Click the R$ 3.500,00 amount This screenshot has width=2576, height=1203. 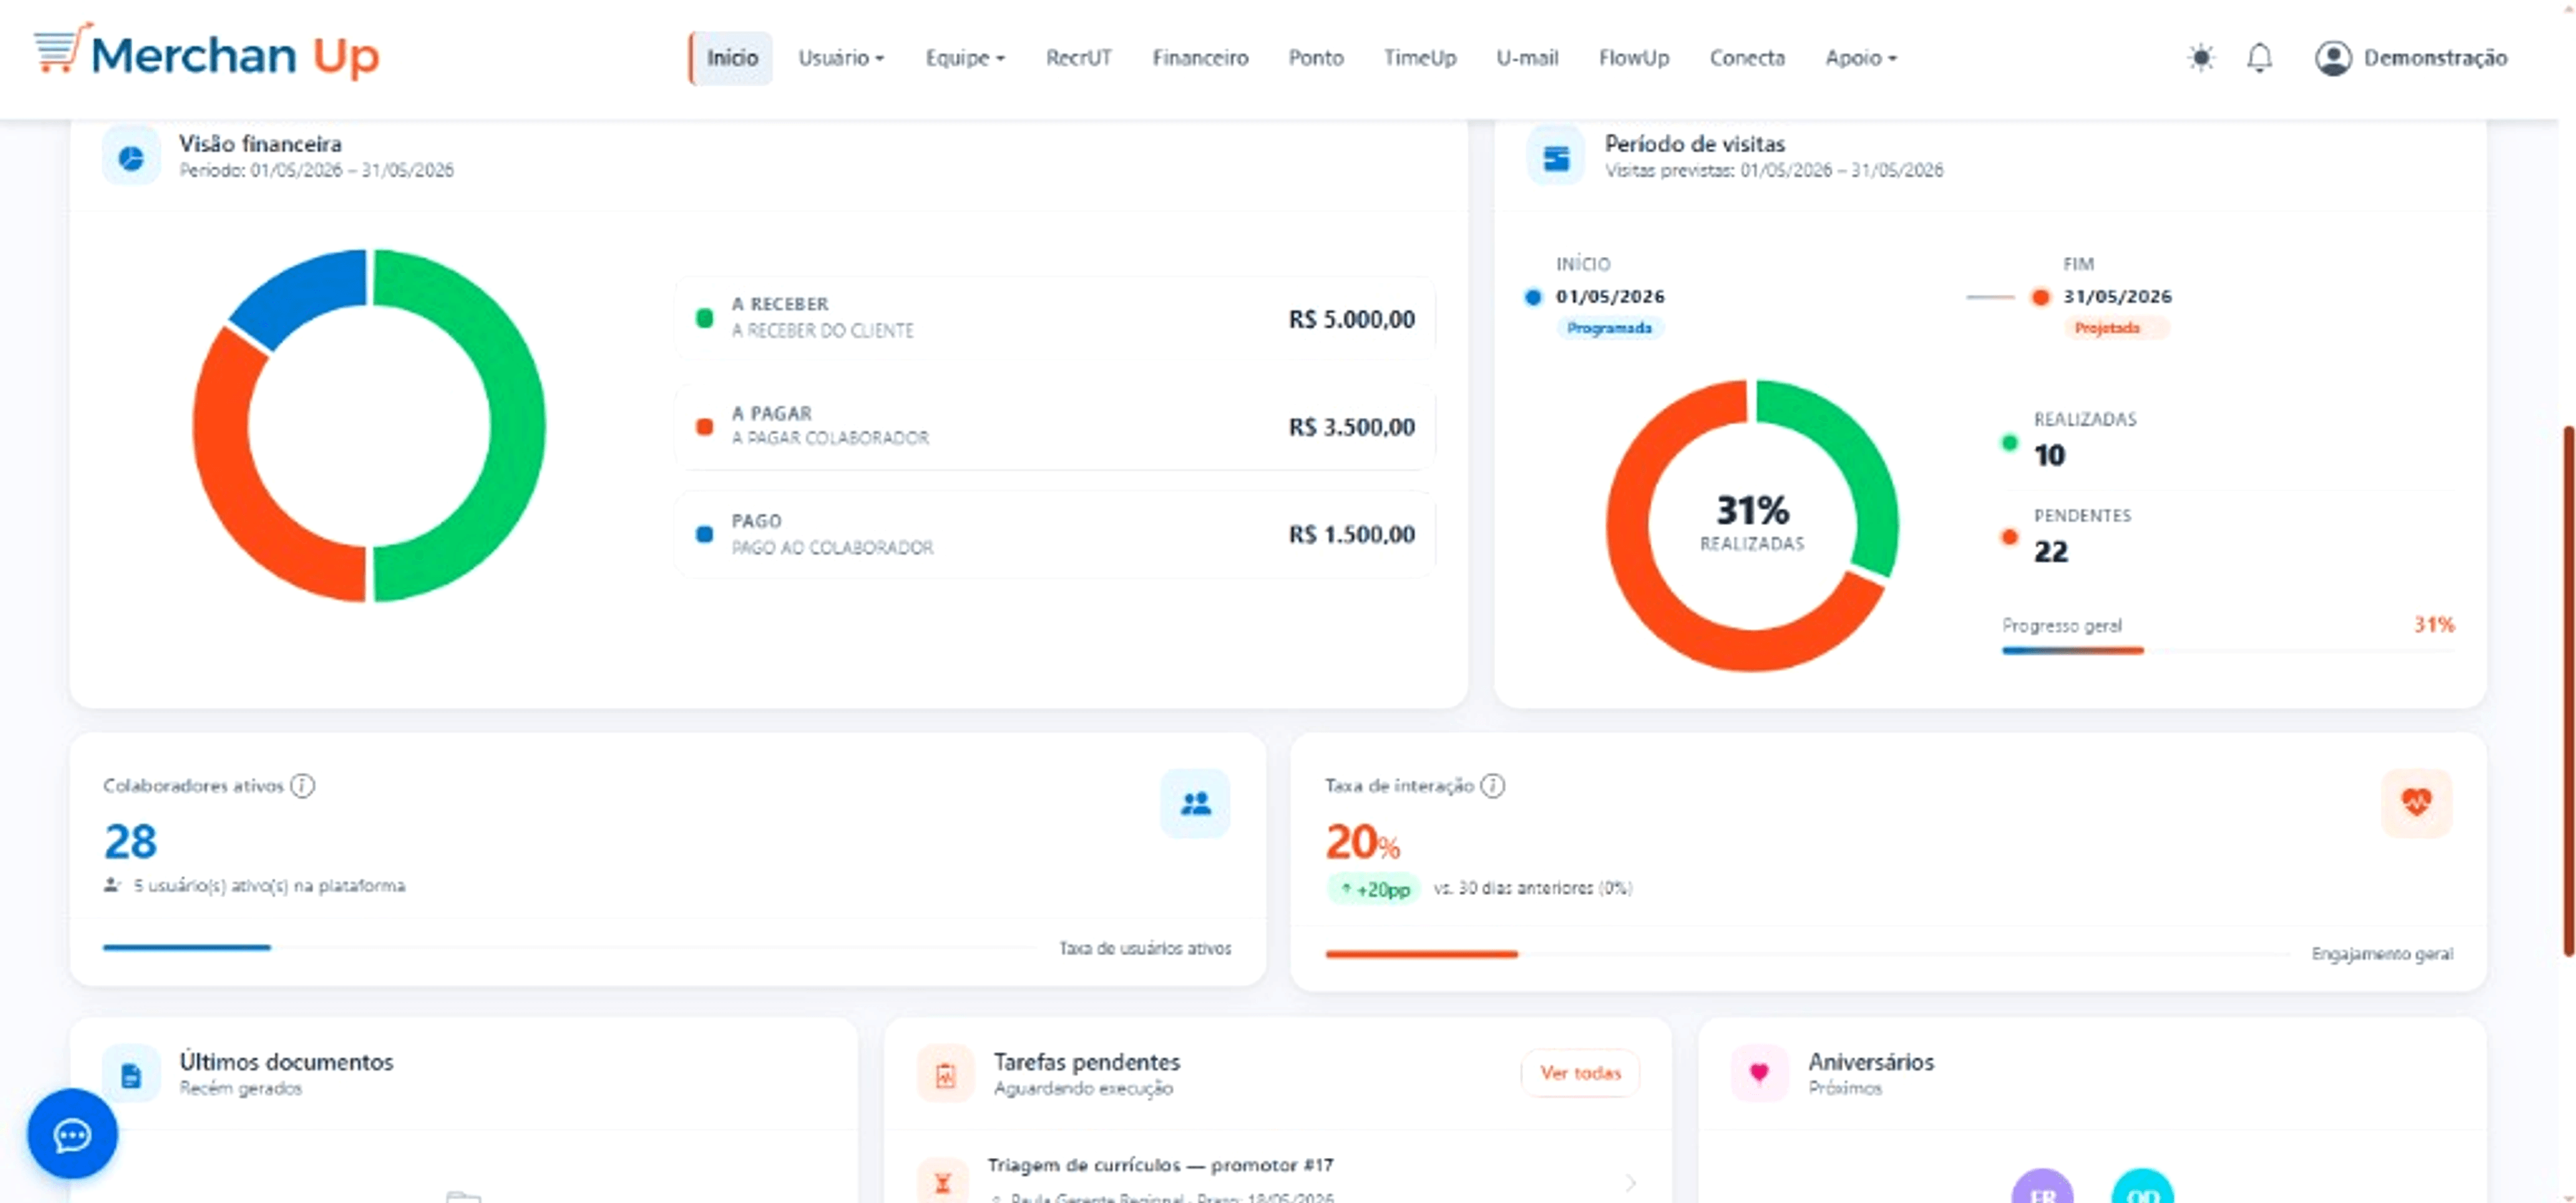1351,427
